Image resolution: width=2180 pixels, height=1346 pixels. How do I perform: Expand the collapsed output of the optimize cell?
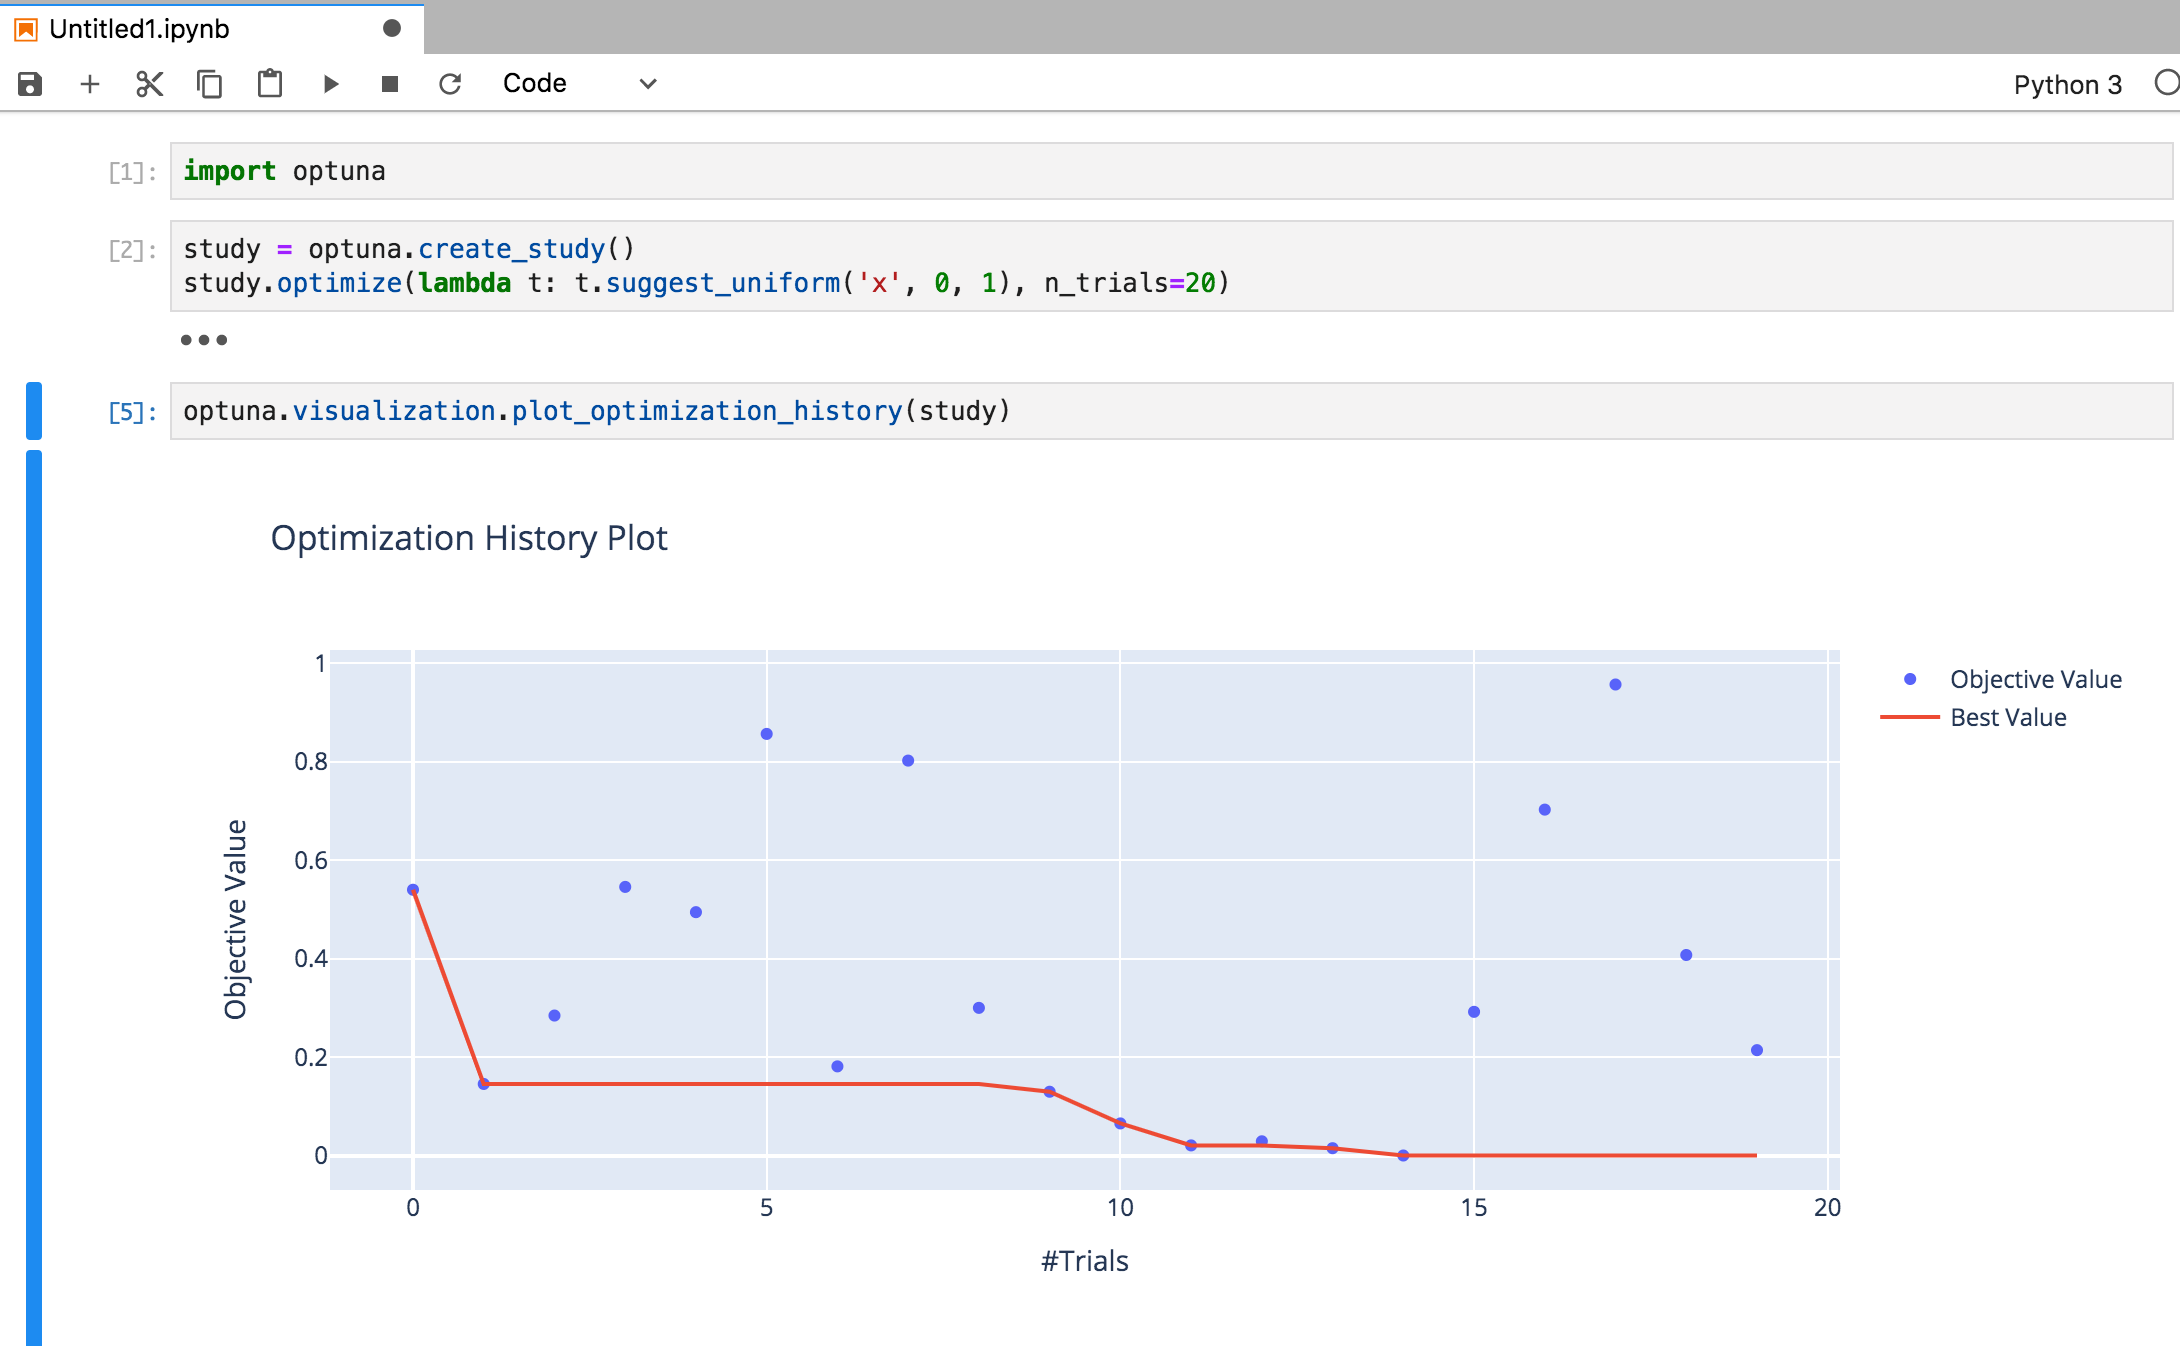(203, 339)
